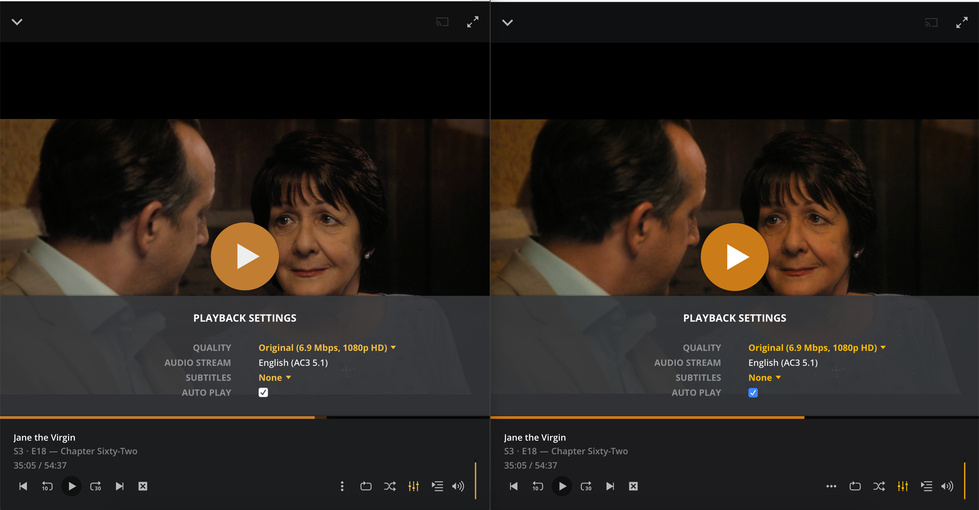Seek on right player progress bar
Viewport: 979px width, 510px height.
[x=735, y=417]
